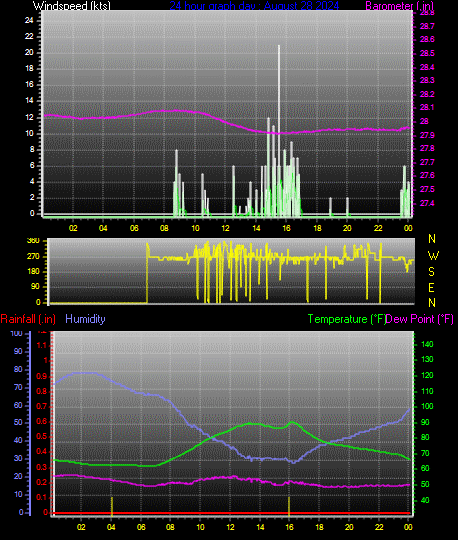Image resolution: width=458 pixels, height=540 pixels.
Task: Click the 'W' compass letter
Action: (x=433, y=256)
